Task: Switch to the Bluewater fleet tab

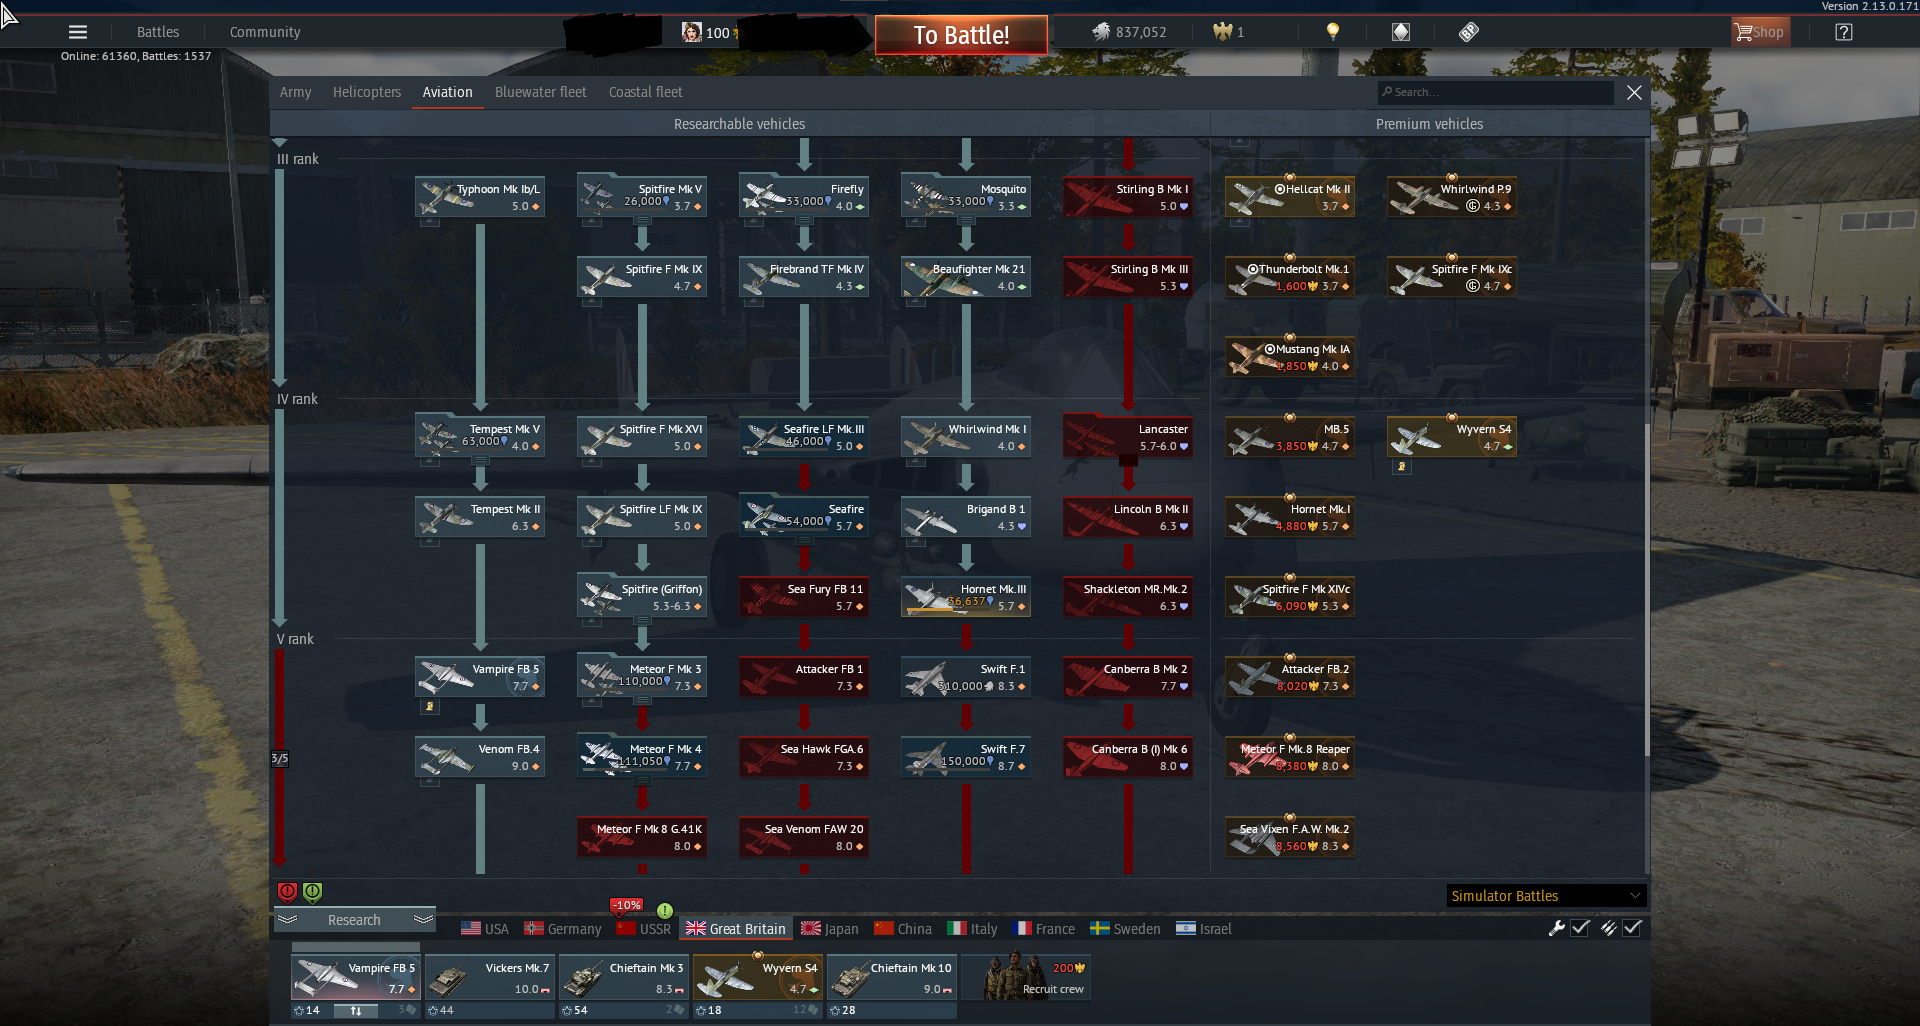Action: (x=540, y=92)
